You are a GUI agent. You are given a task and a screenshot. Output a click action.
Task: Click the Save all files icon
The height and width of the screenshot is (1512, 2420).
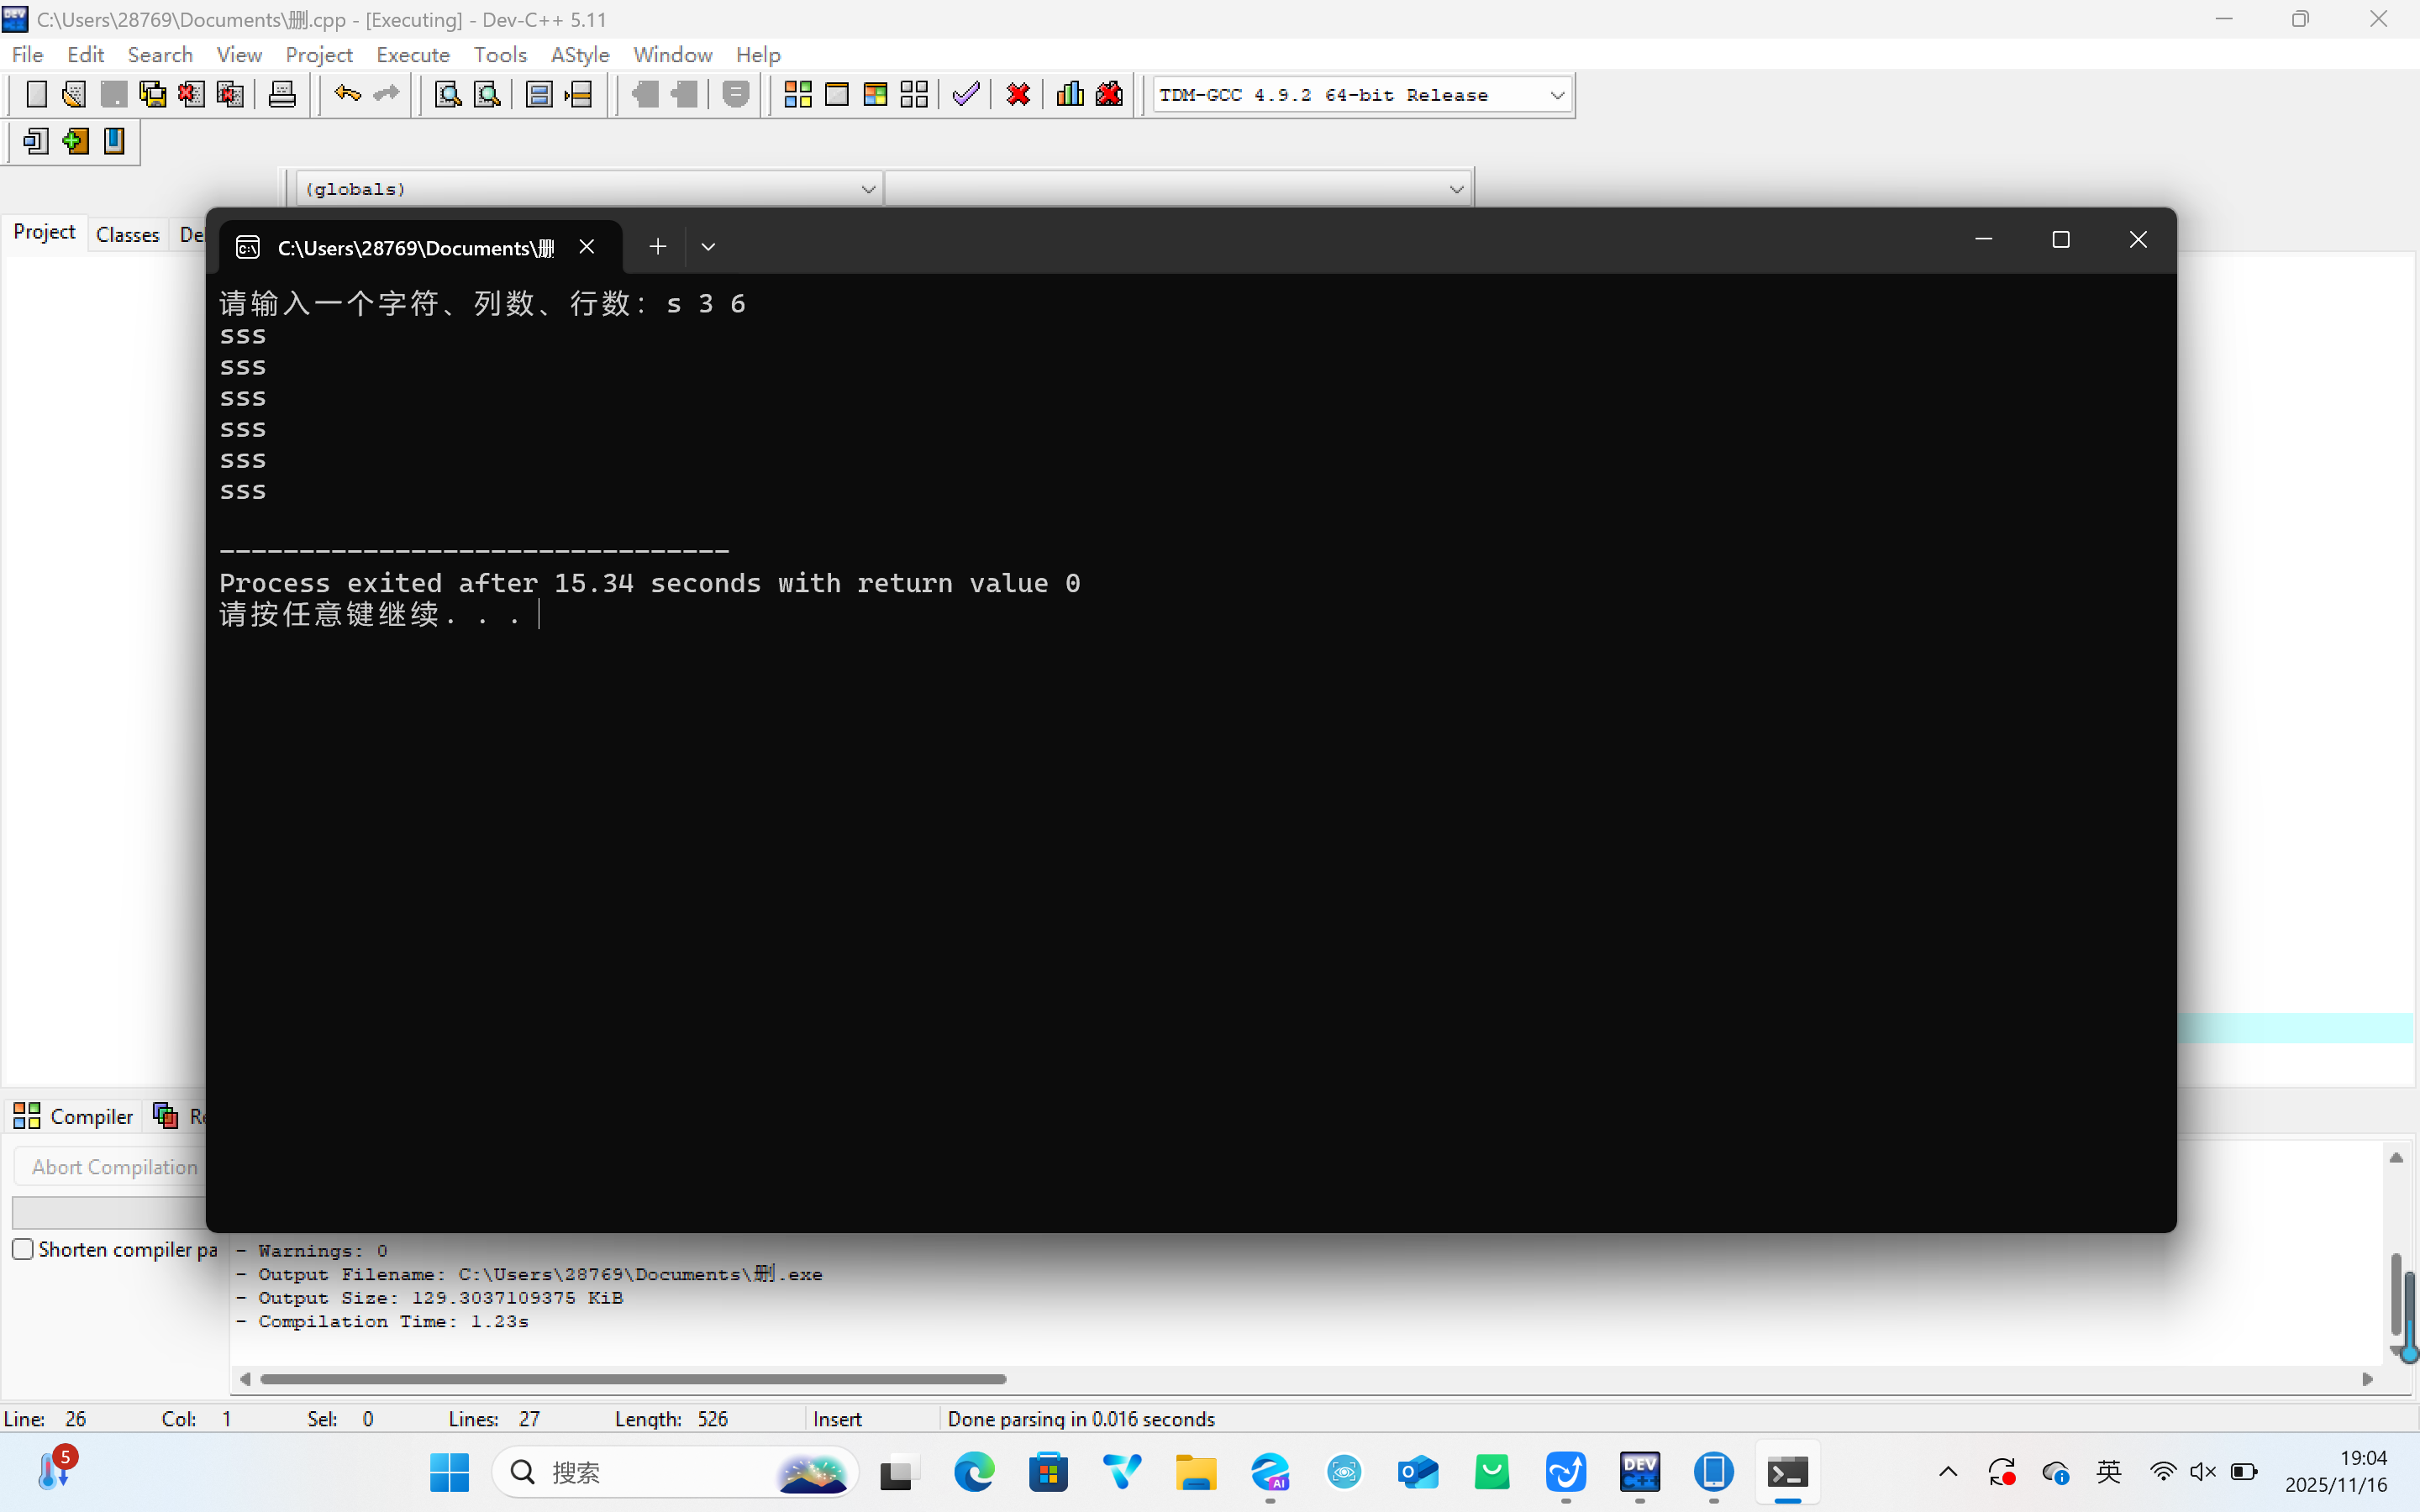tap(152, 95)
